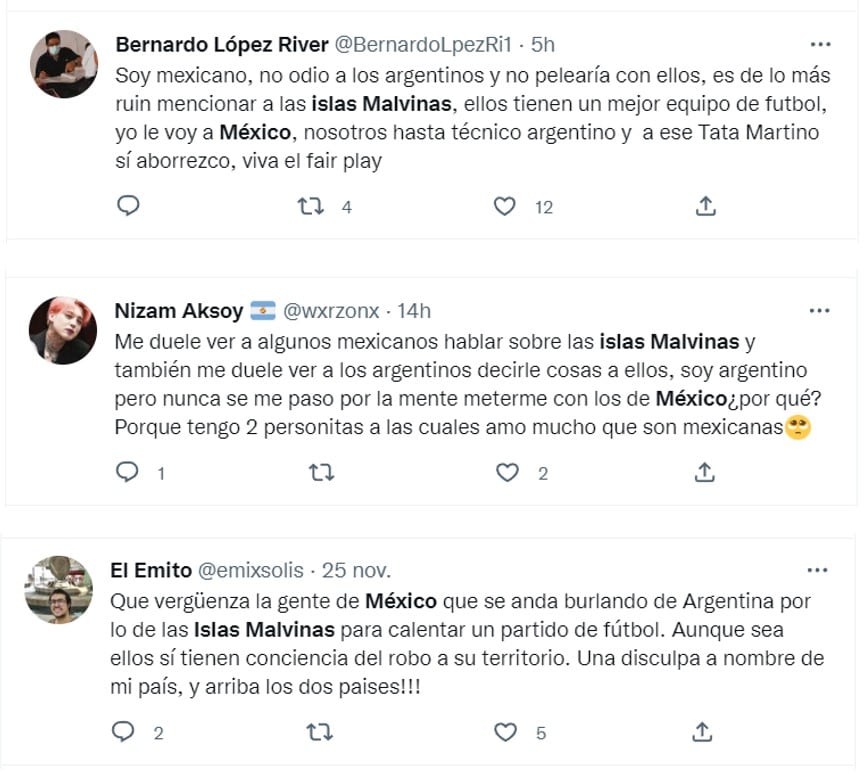View Nizam Aksoy's profile picture
The width and height of the screenshot is (865, 773).
[62, 330]
